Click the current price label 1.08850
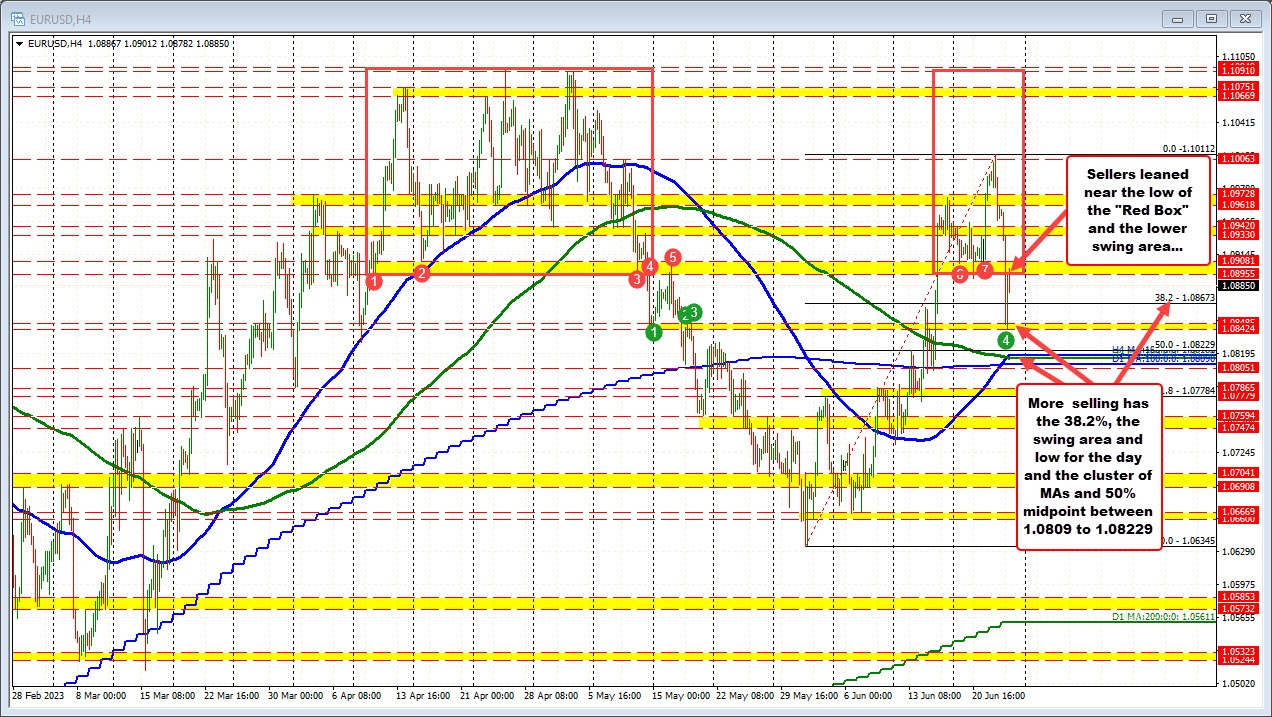The width and height of the screenshot is (1272, 717). (x=1238, y=285)
